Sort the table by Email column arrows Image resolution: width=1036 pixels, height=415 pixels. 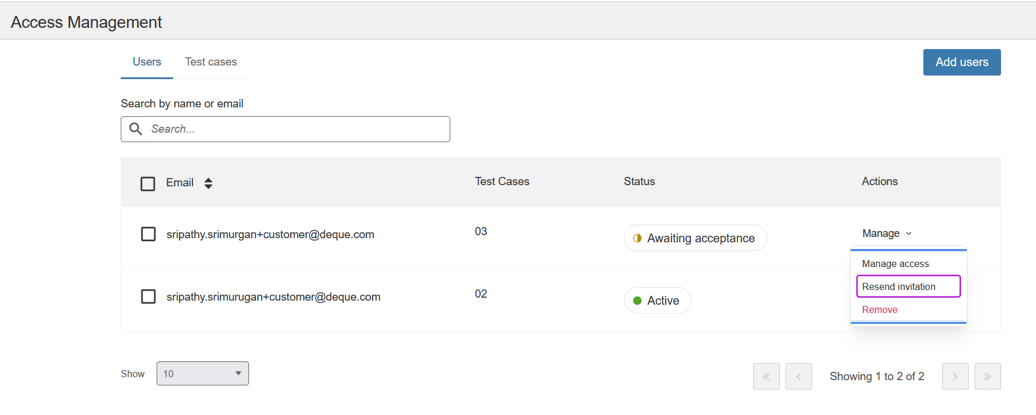coord(208,183)
